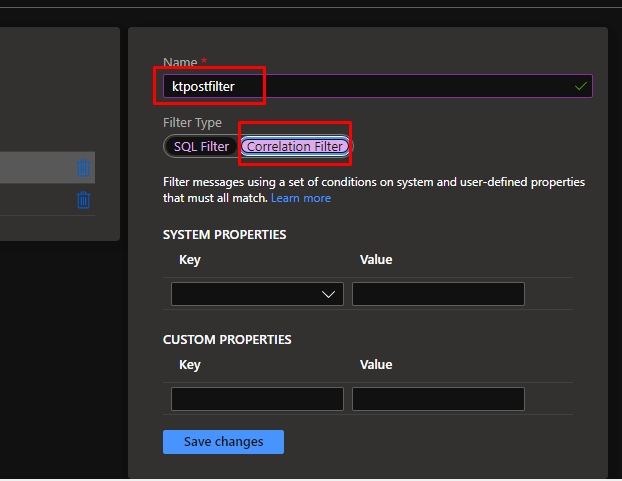Click the Name field containing ktpostfilter
This screenshot has height=481, width=622.
click(x=370, y=87)
